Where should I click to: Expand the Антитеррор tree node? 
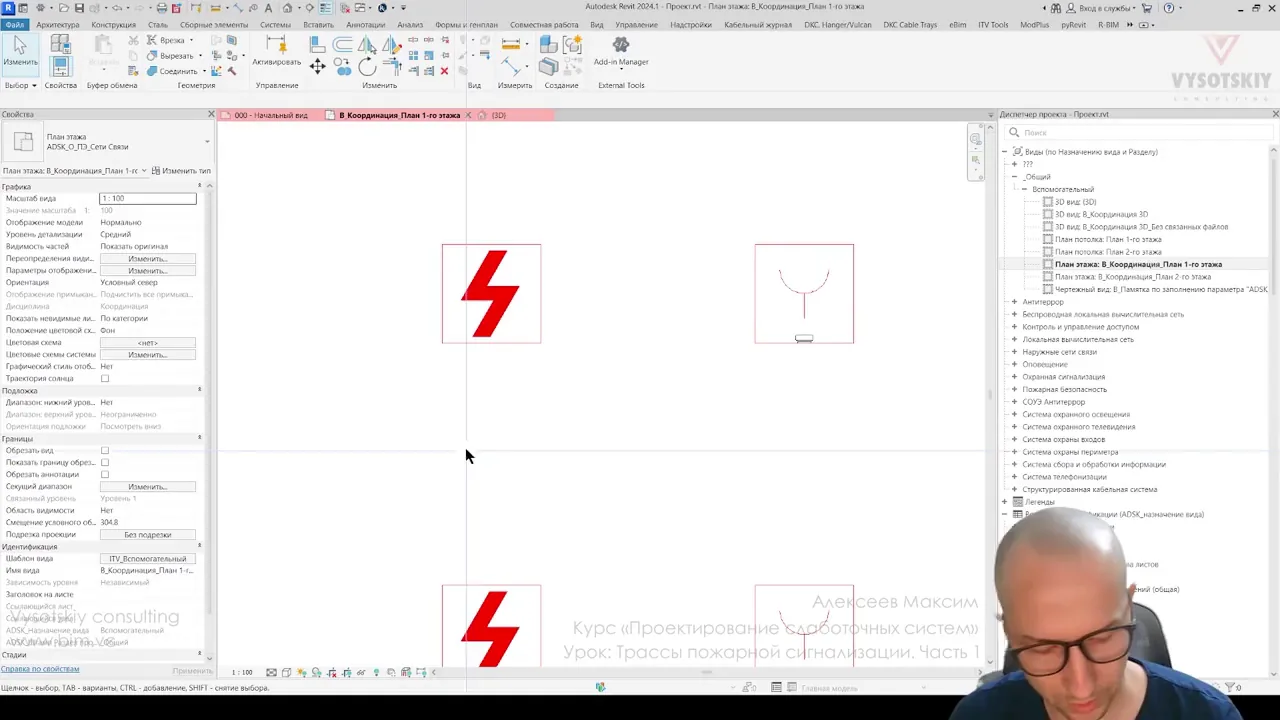[1014, 302]
